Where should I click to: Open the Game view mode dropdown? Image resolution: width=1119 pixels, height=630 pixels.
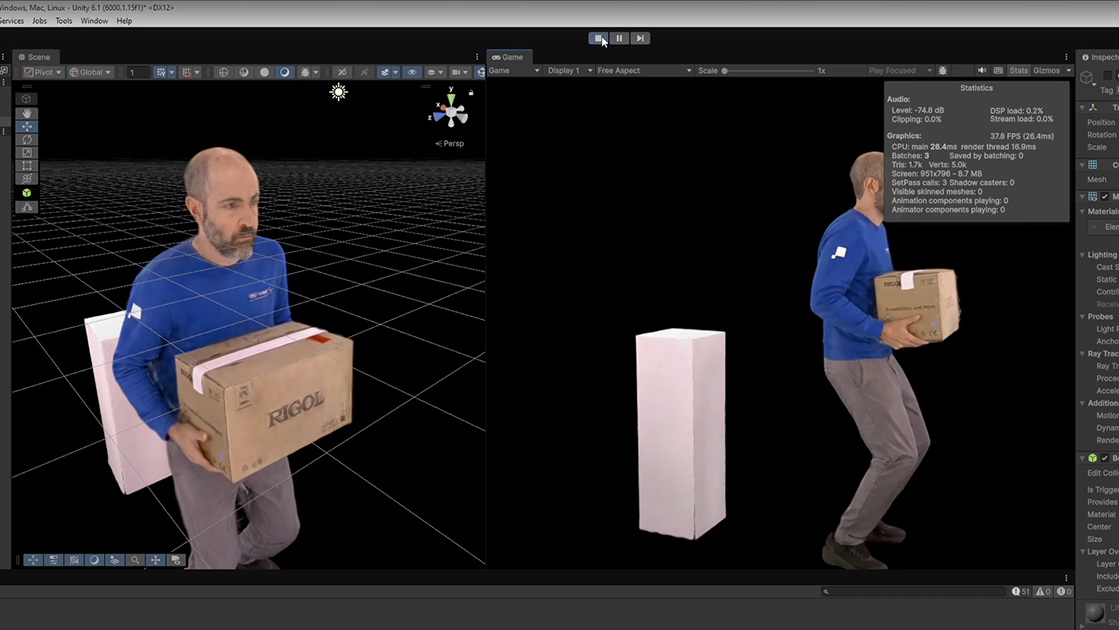click(x=514, y=71)
